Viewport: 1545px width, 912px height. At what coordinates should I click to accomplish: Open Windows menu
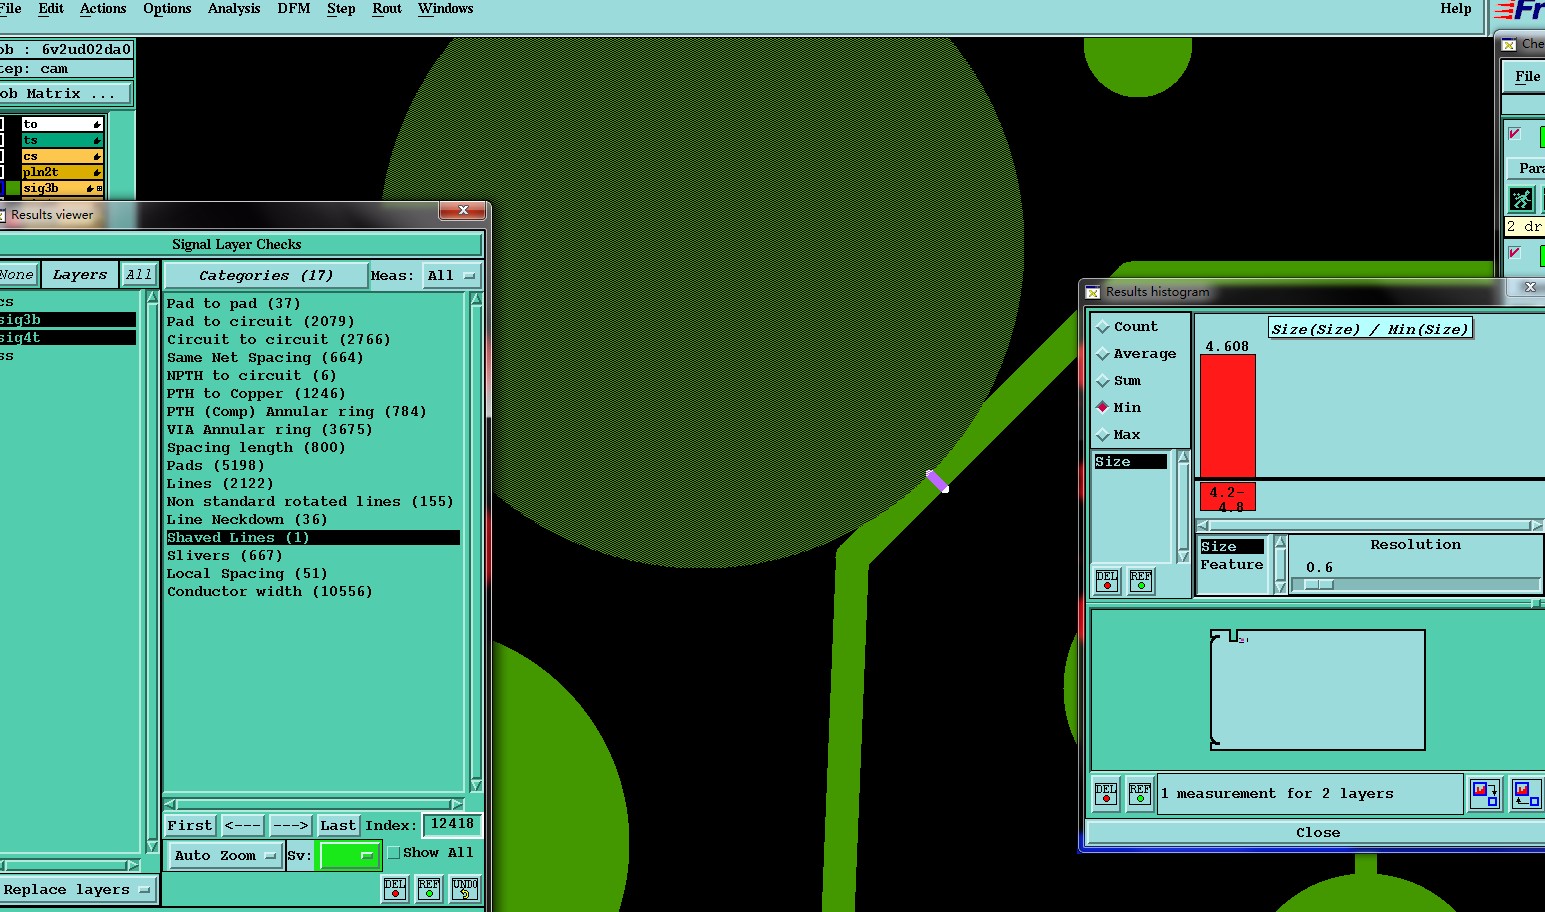tap(446, 9)
